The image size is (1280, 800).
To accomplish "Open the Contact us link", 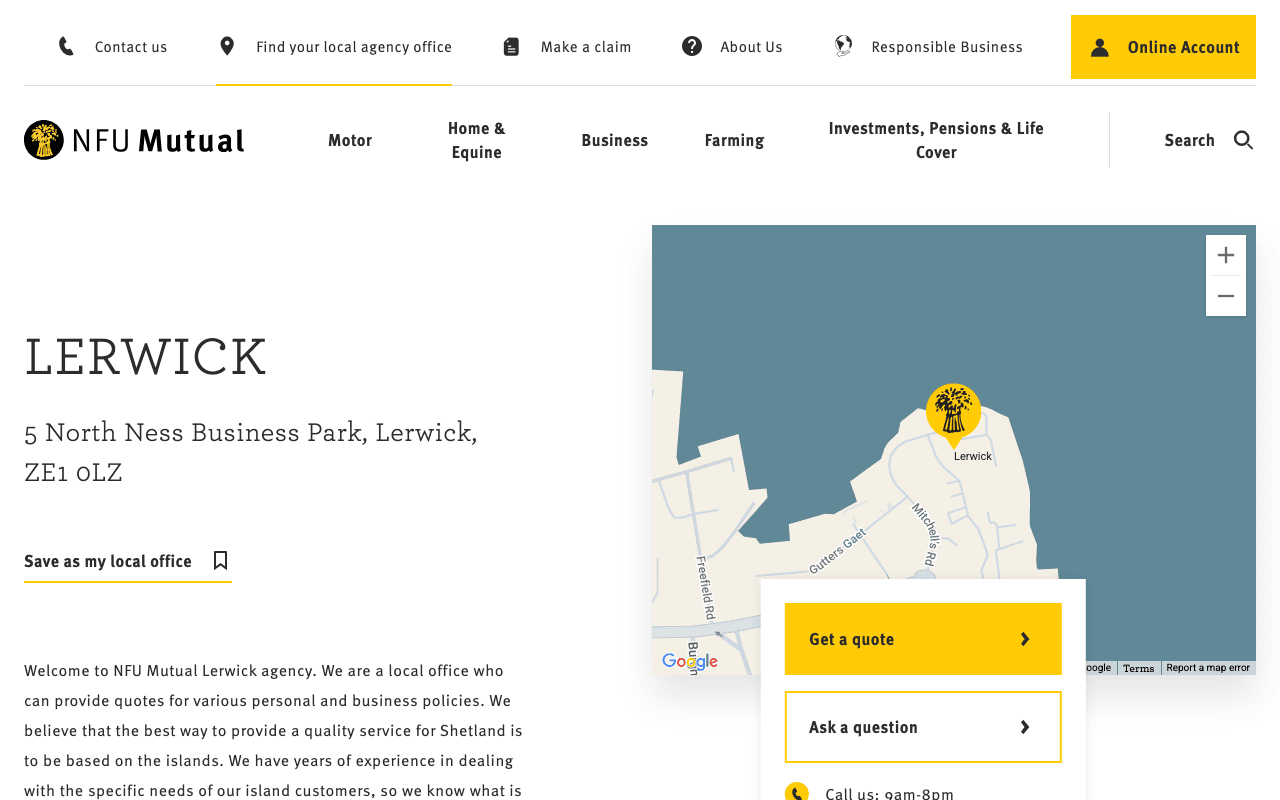I will tap(131, 47).
